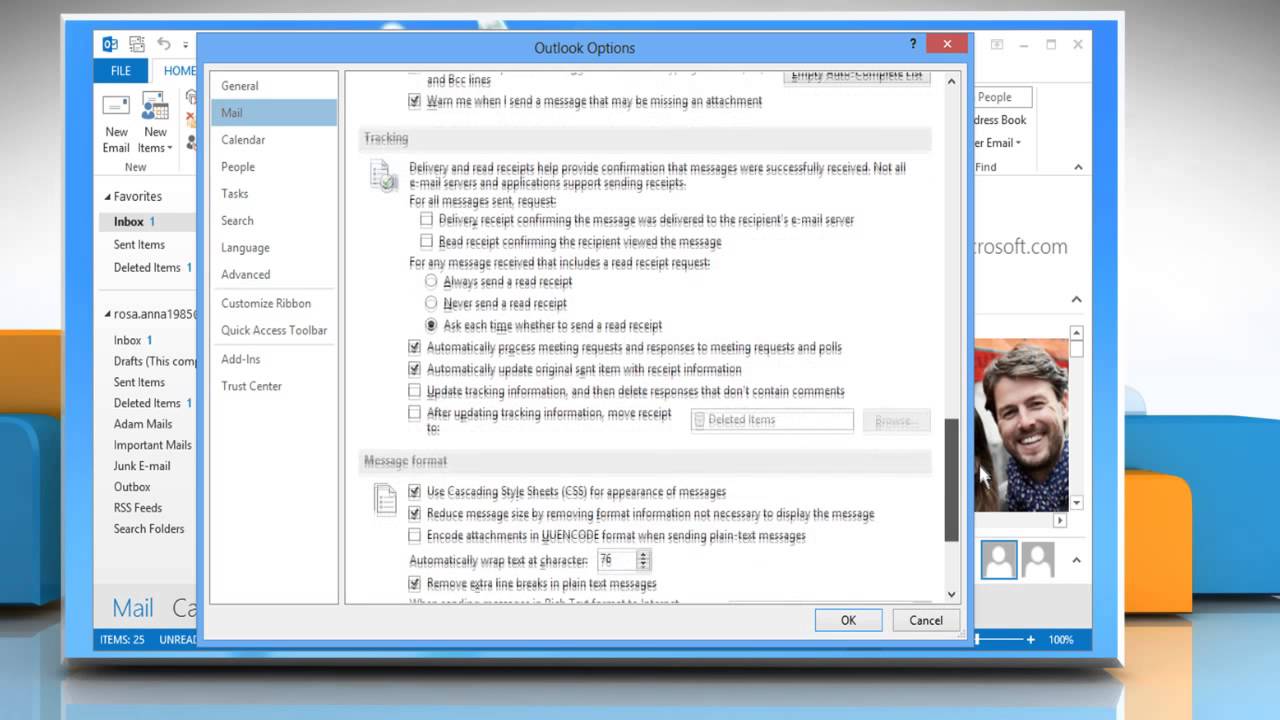Click scroll-down arrow of options panel
The image size is (1280, 720).
click(x=951, y=594)
